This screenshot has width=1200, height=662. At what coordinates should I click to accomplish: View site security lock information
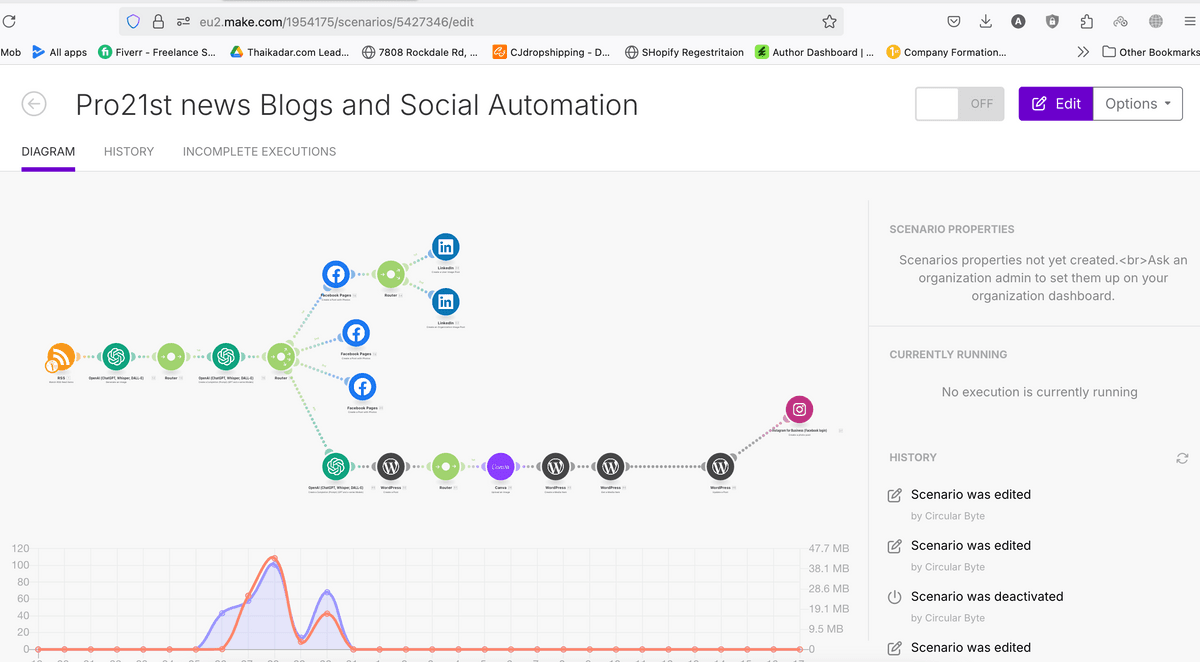tap(158, 21)
